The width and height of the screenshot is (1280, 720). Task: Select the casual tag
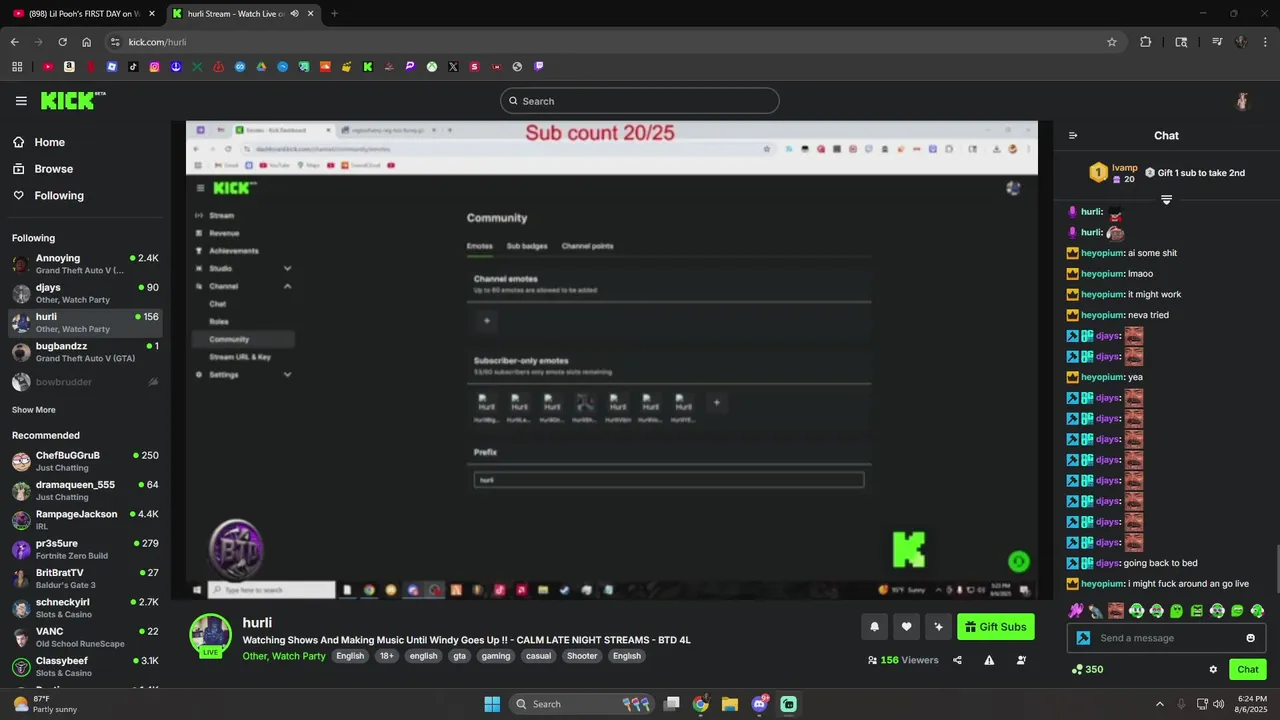point(538,656)
